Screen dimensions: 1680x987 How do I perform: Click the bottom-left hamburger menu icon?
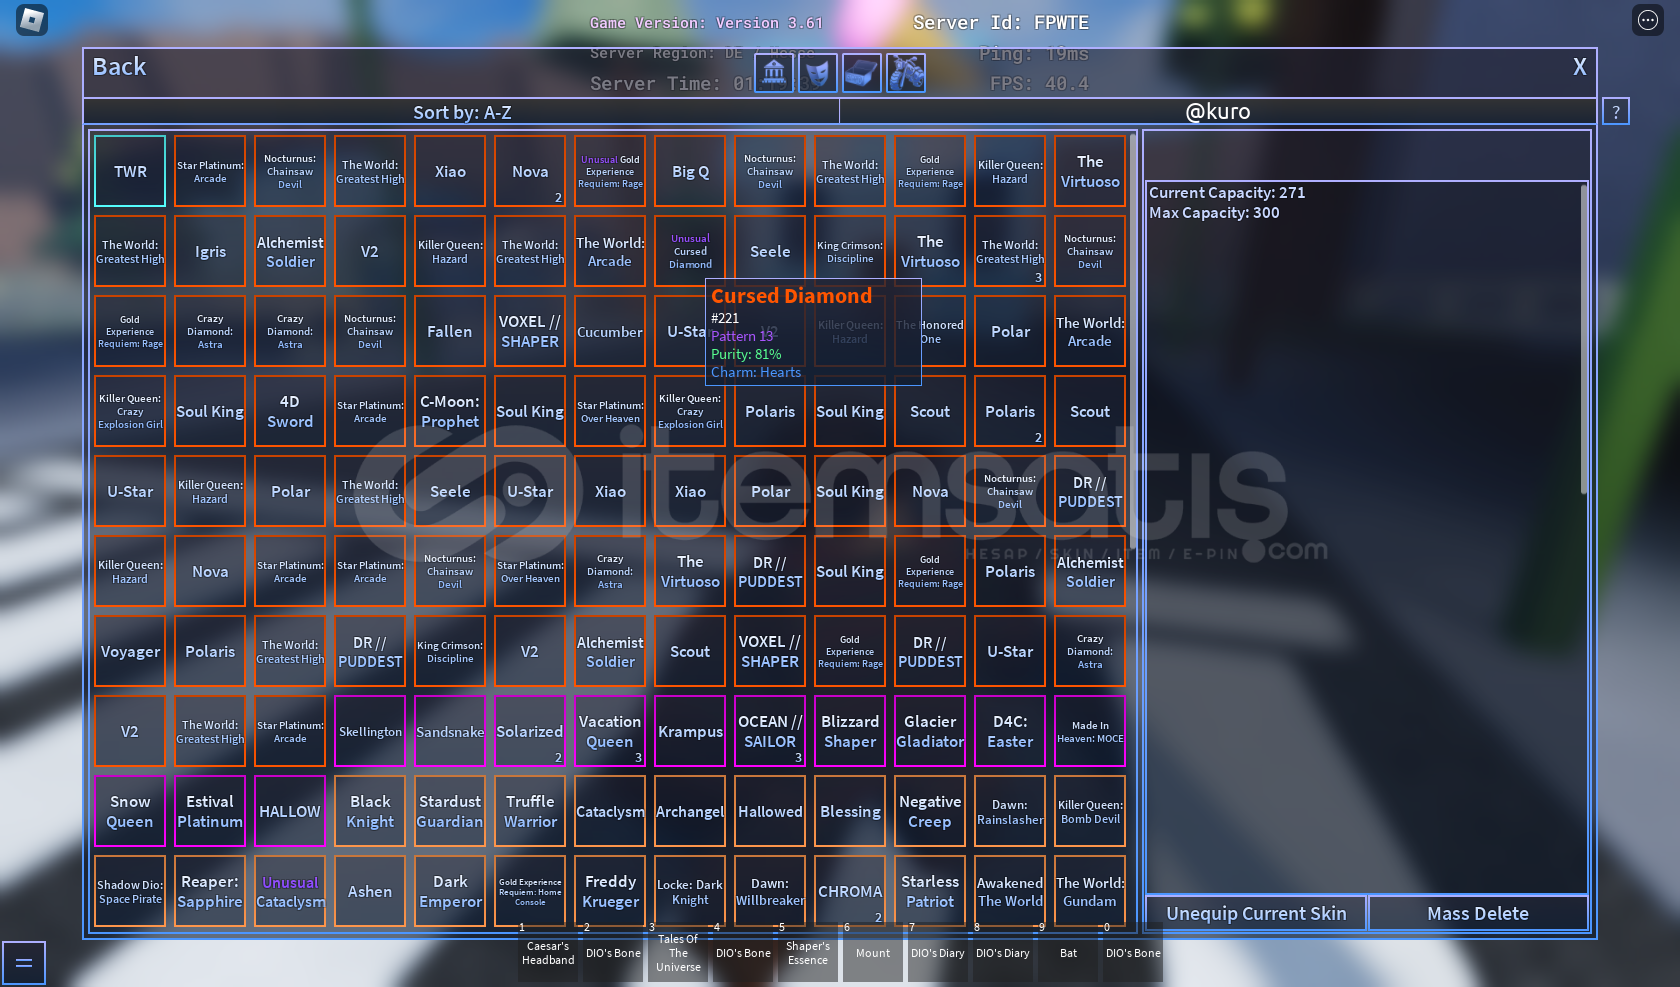(24, 963)
